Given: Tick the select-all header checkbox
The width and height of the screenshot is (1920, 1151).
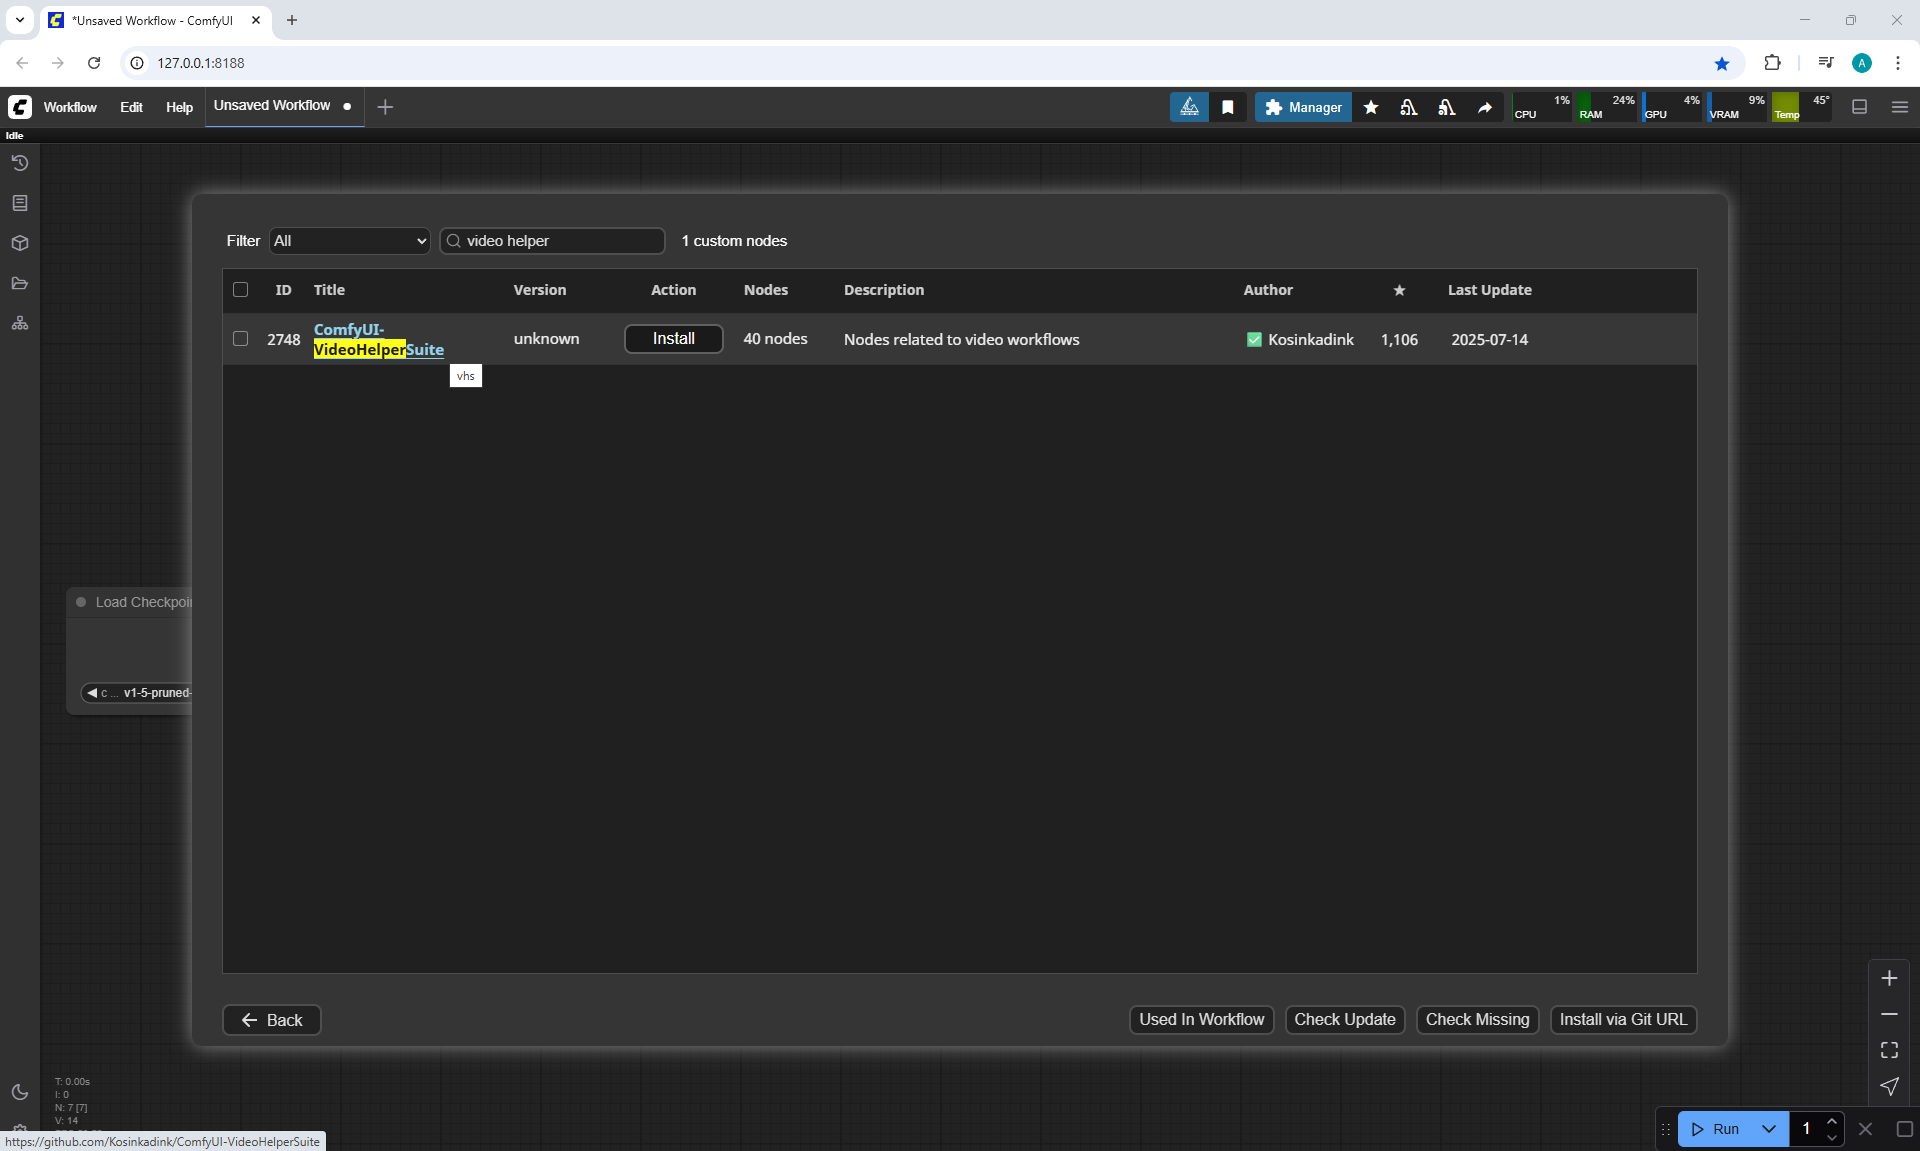Looking at the screenshot, I should (x=240, y=290).
